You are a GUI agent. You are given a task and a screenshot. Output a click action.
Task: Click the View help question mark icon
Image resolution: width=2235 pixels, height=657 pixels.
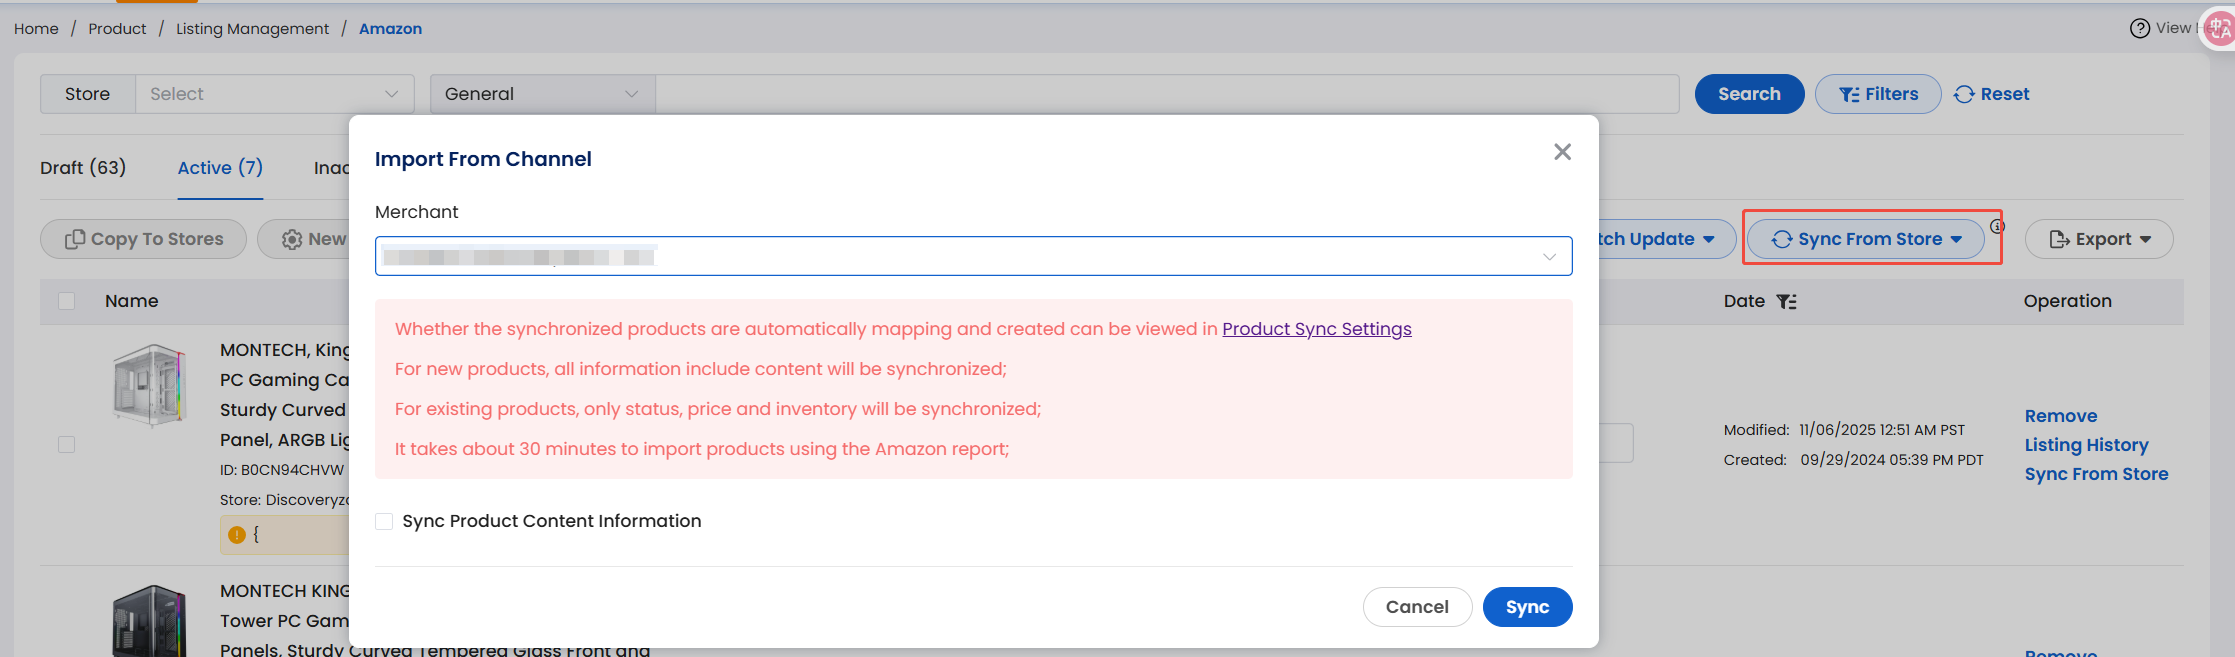2140,28
